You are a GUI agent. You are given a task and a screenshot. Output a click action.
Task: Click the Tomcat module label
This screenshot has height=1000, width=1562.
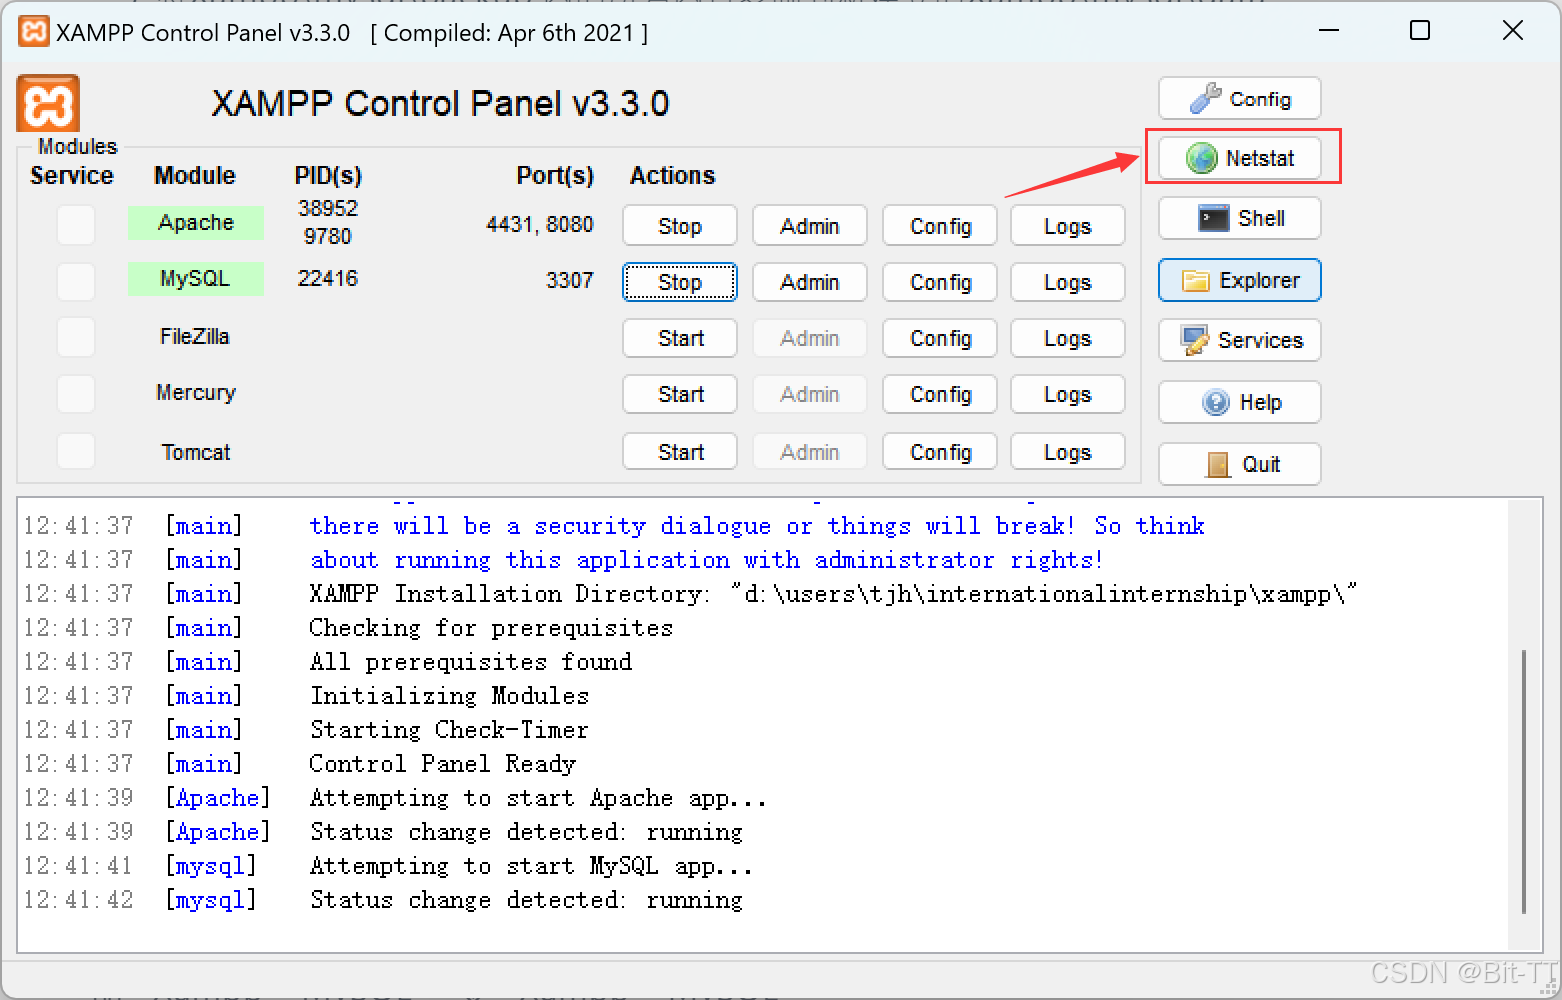(x=196, y=452)
